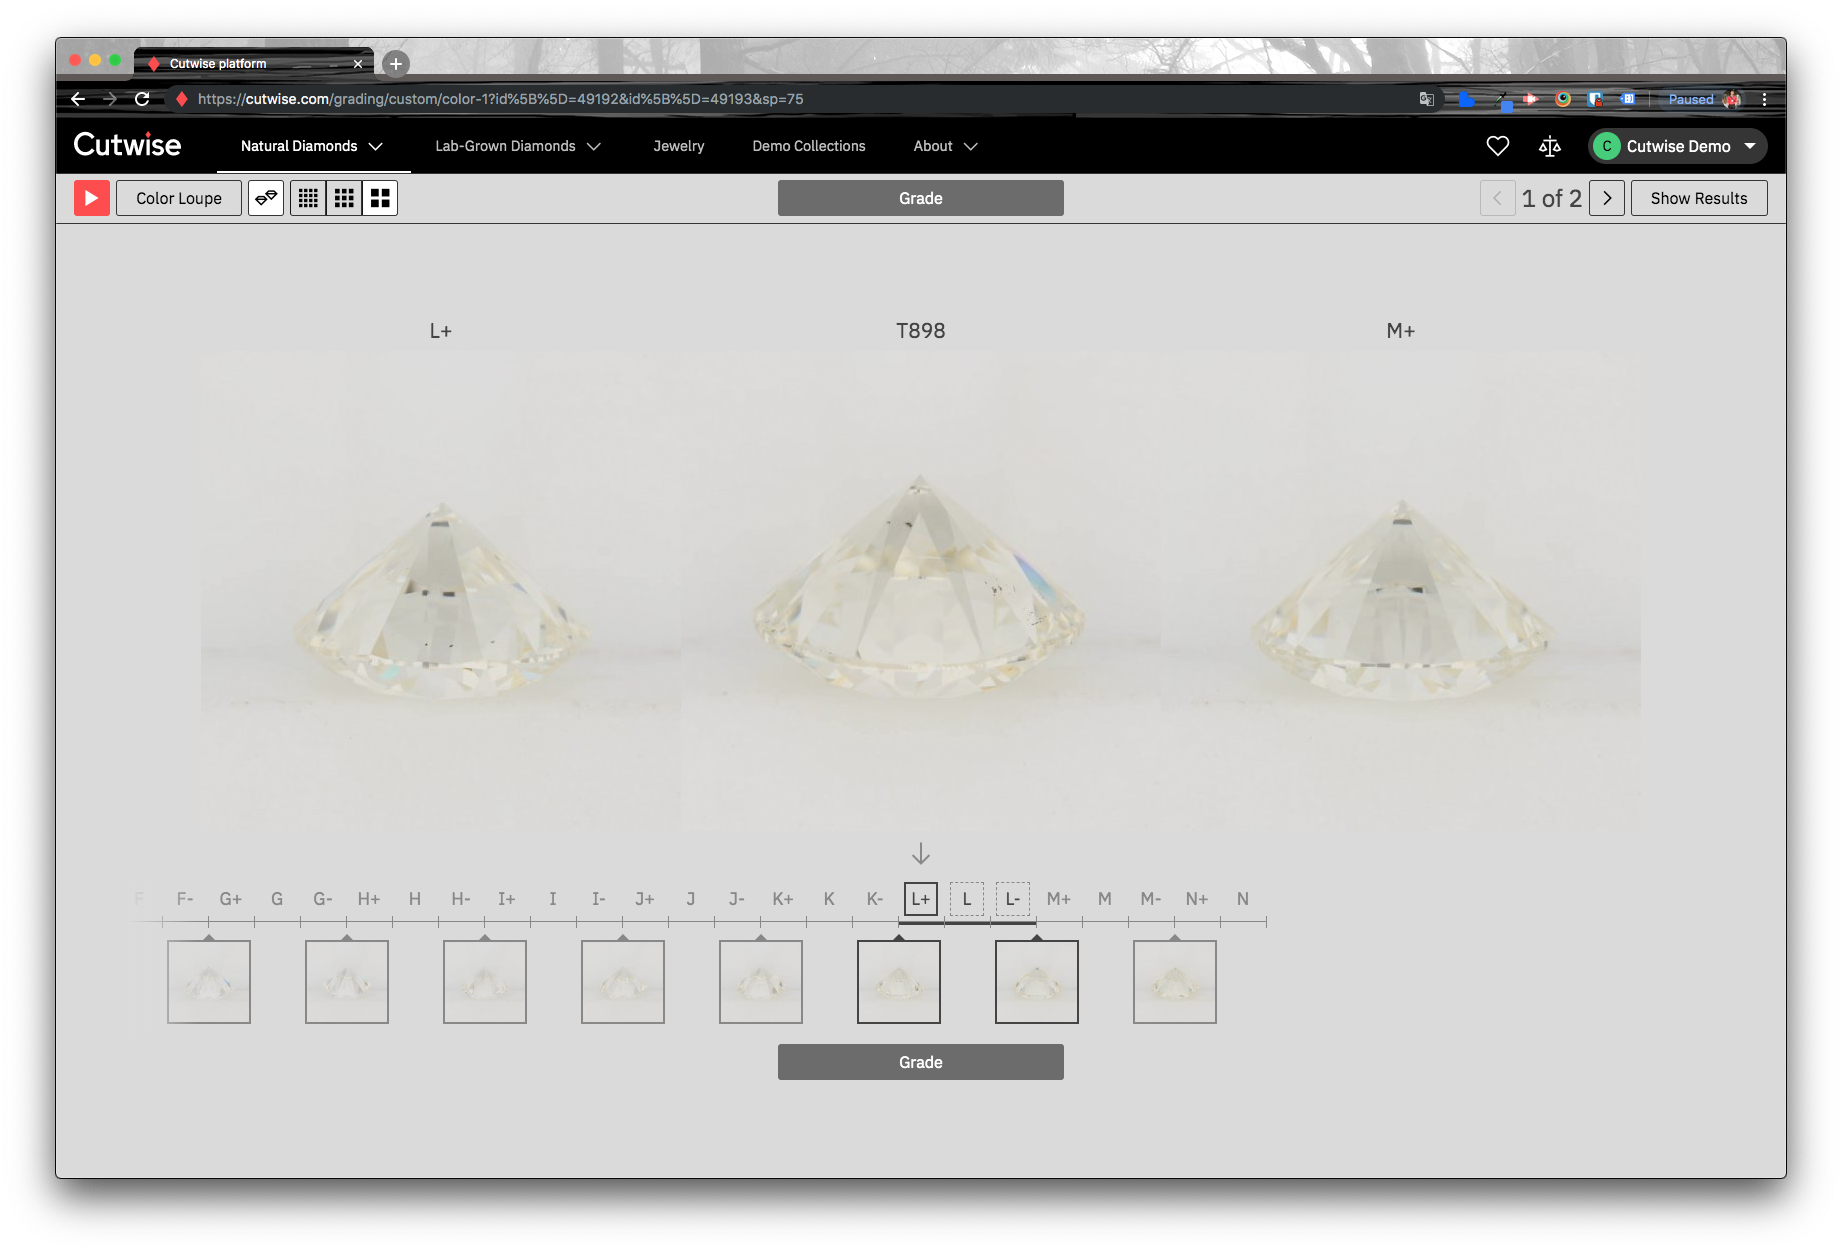Switch to the three-by-three grid view

pyautogui.click(x=344, y=198)
